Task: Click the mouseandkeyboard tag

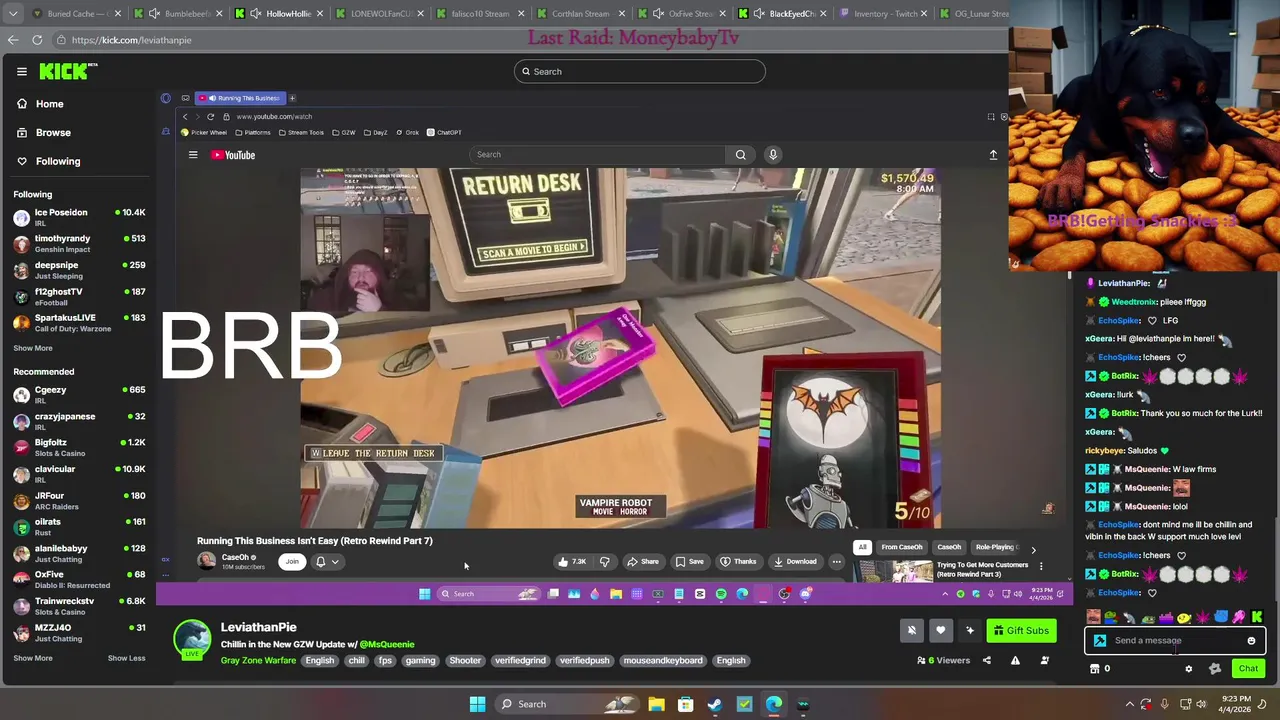Action: click(x=662, y=660)
